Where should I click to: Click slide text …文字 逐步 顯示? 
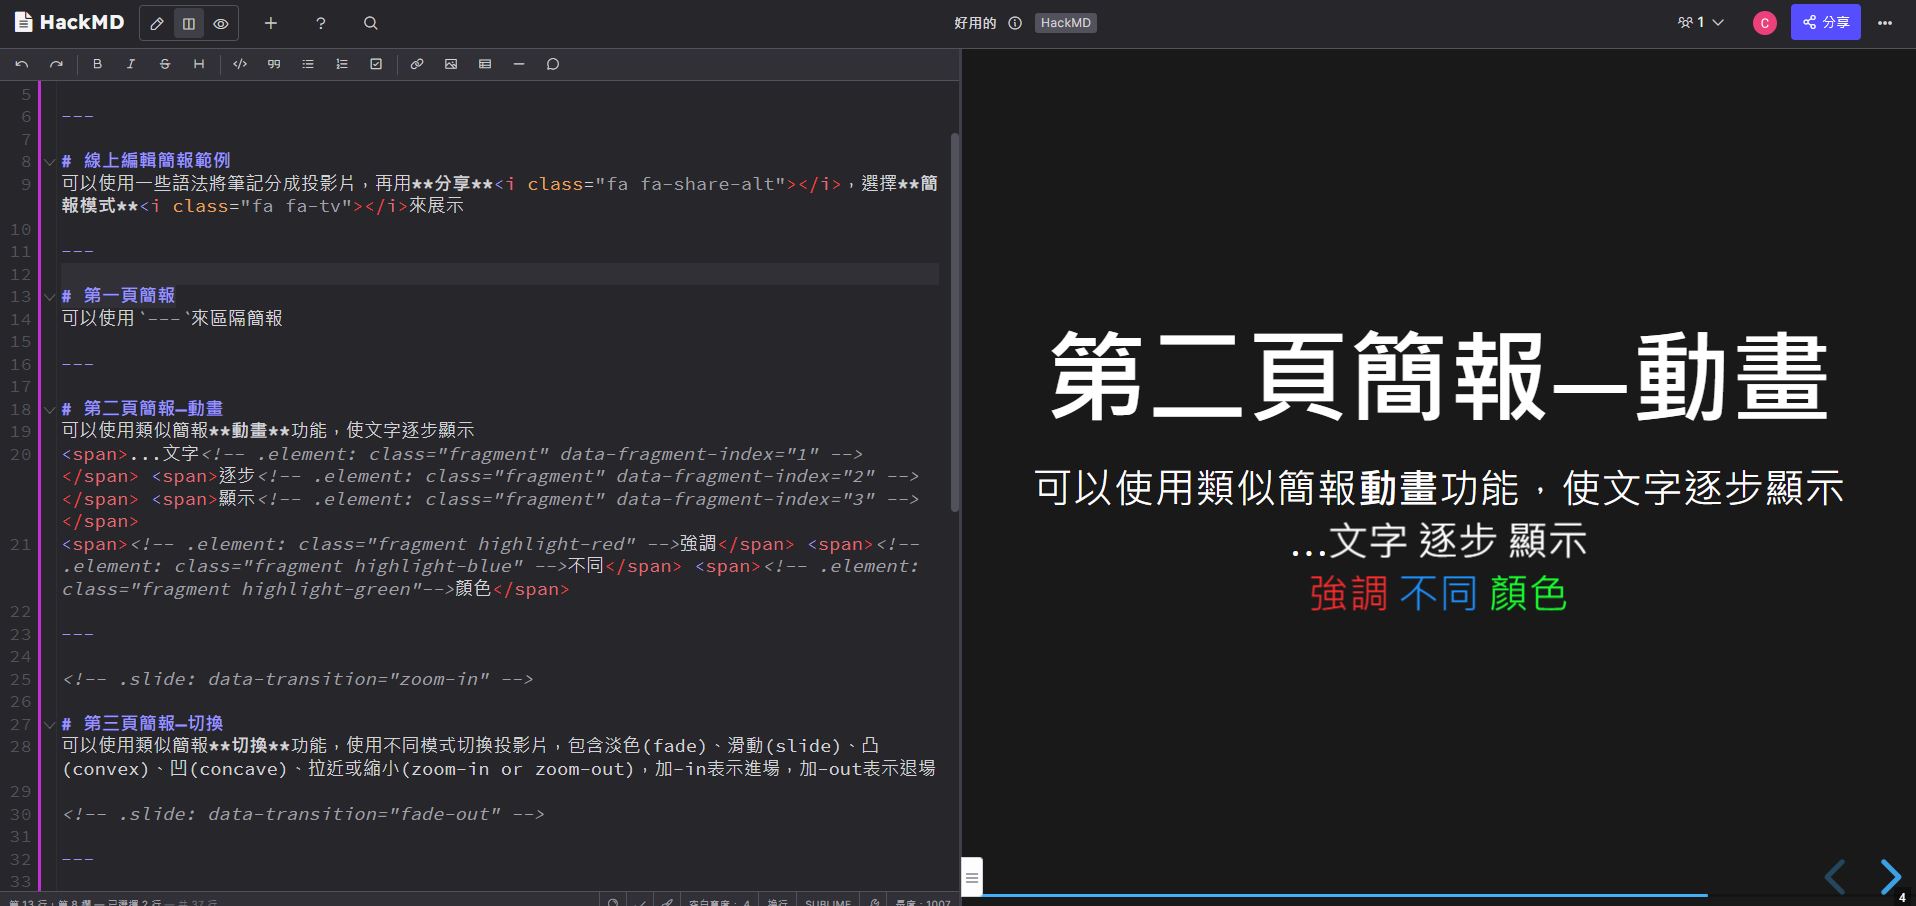1439,541
